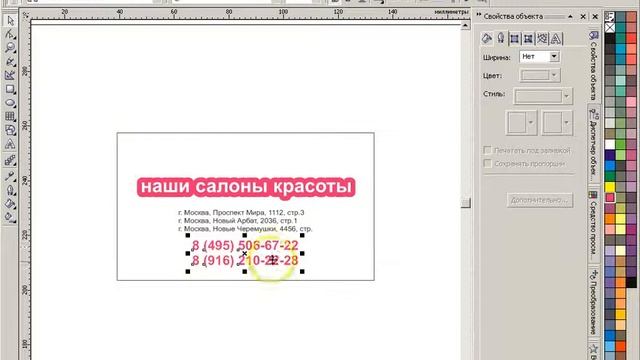Click the No Color X swatch

point(610,28)
